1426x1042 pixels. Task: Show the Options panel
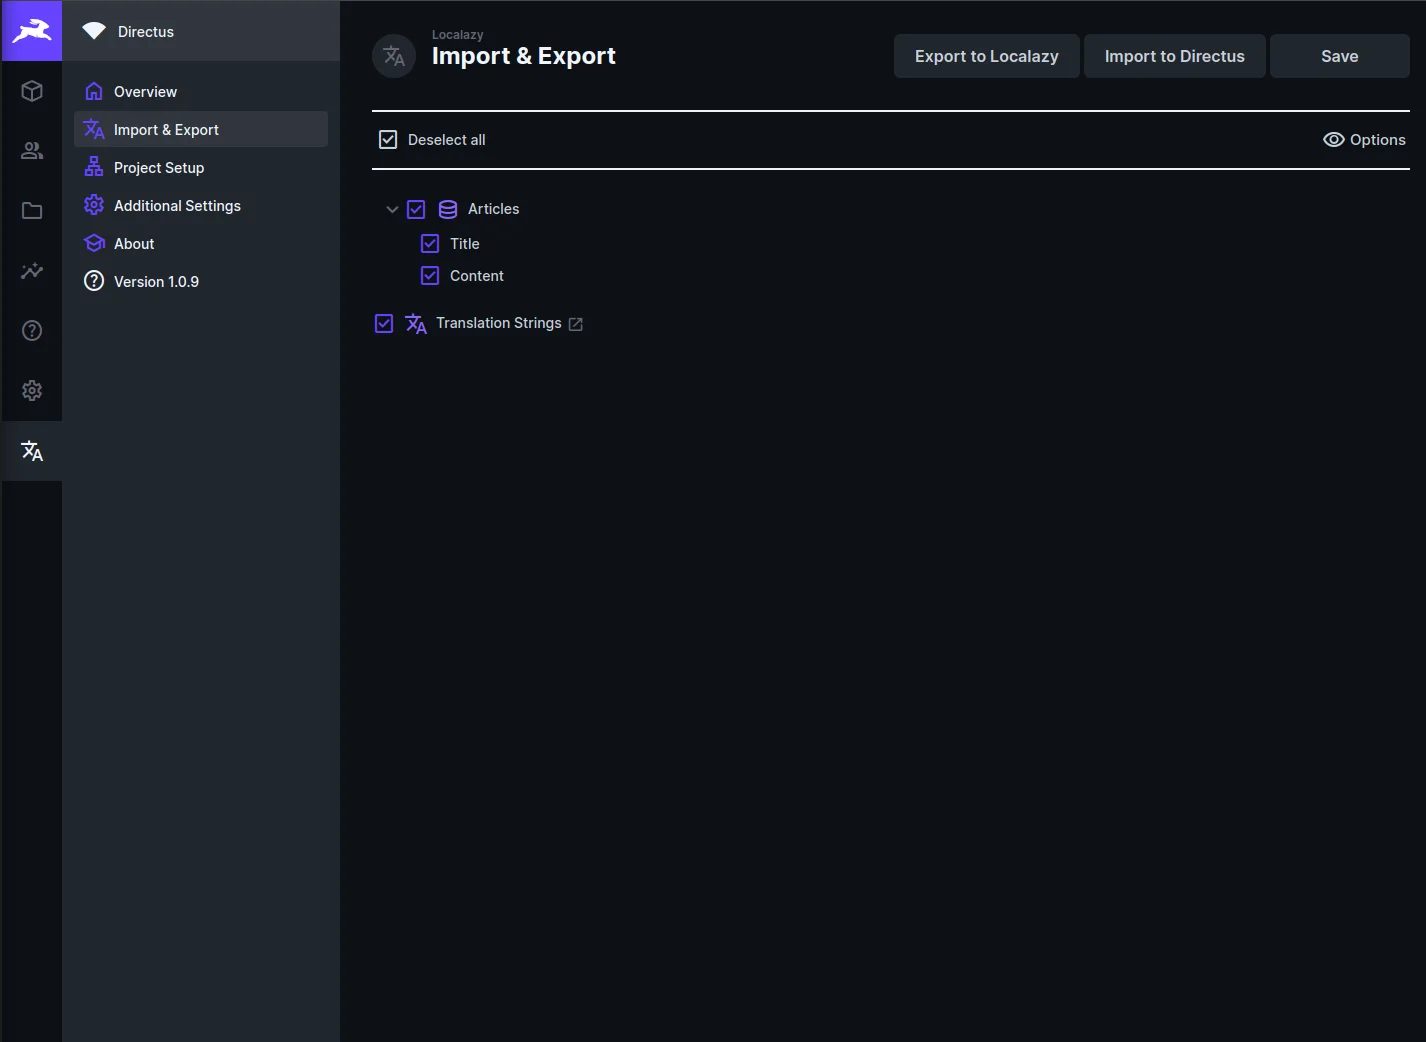(1364, 140)
